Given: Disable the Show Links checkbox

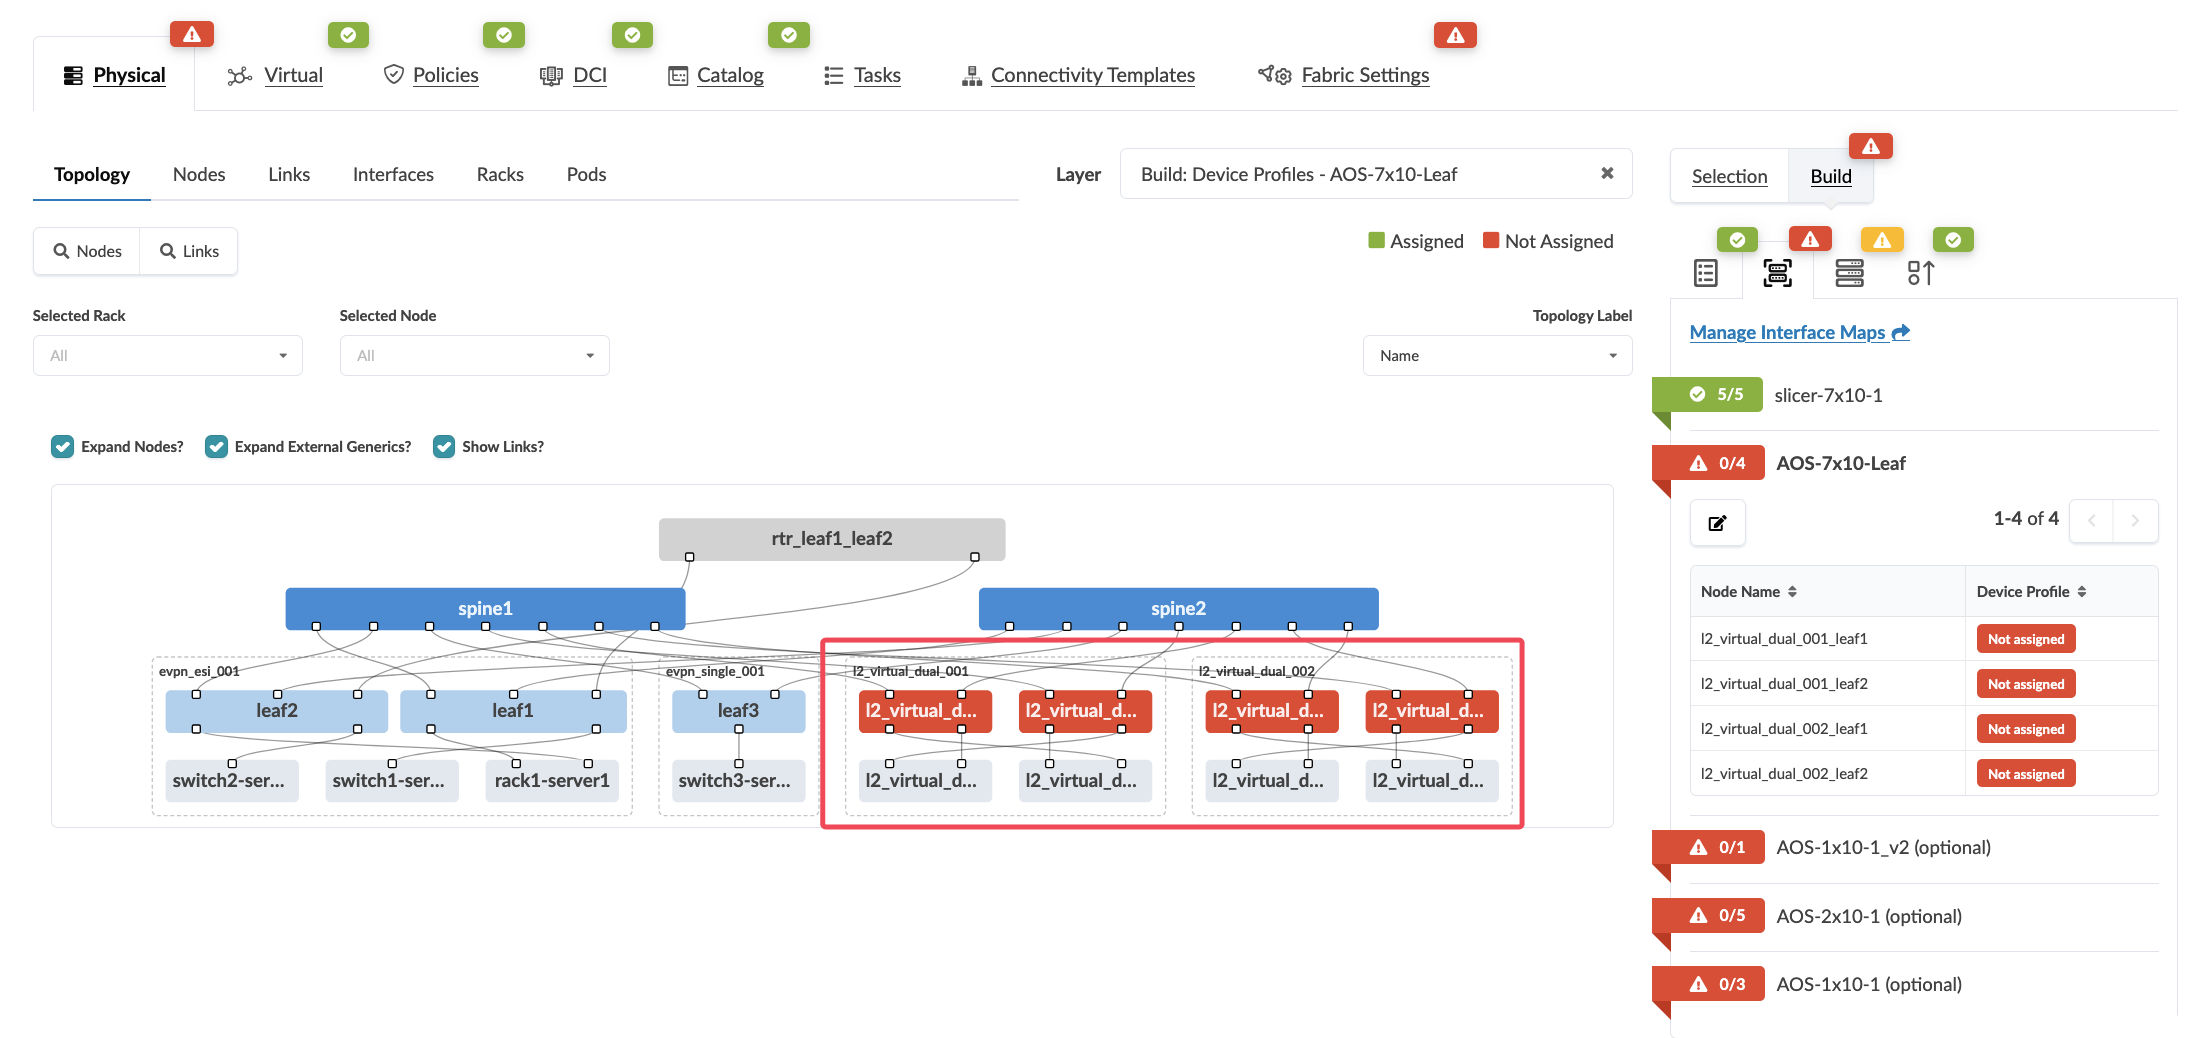Looking at the screenshot, I should point(444,447).
